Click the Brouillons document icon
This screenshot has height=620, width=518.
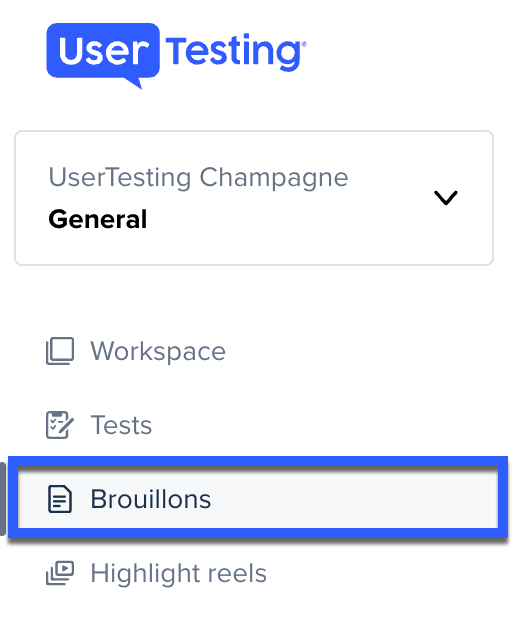pyautogui.click(x=60, y=499)
